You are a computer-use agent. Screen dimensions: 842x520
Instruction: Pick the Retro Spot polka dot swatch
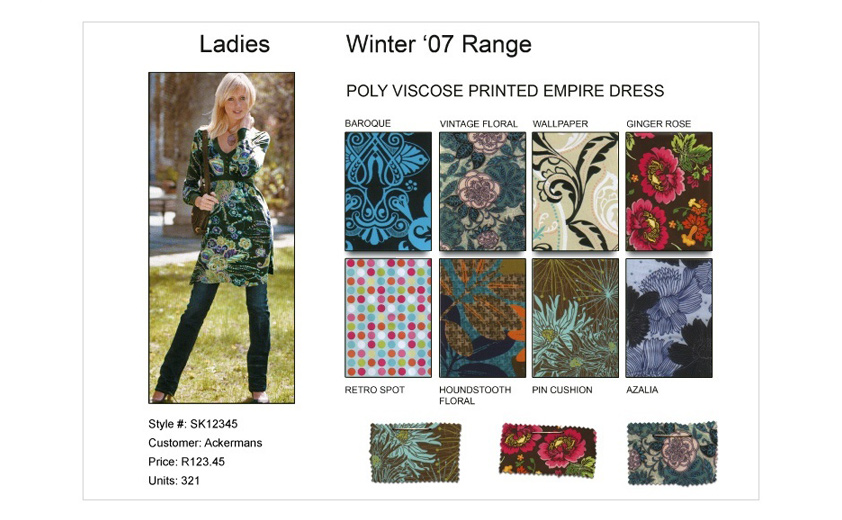[x=388, y=317]
